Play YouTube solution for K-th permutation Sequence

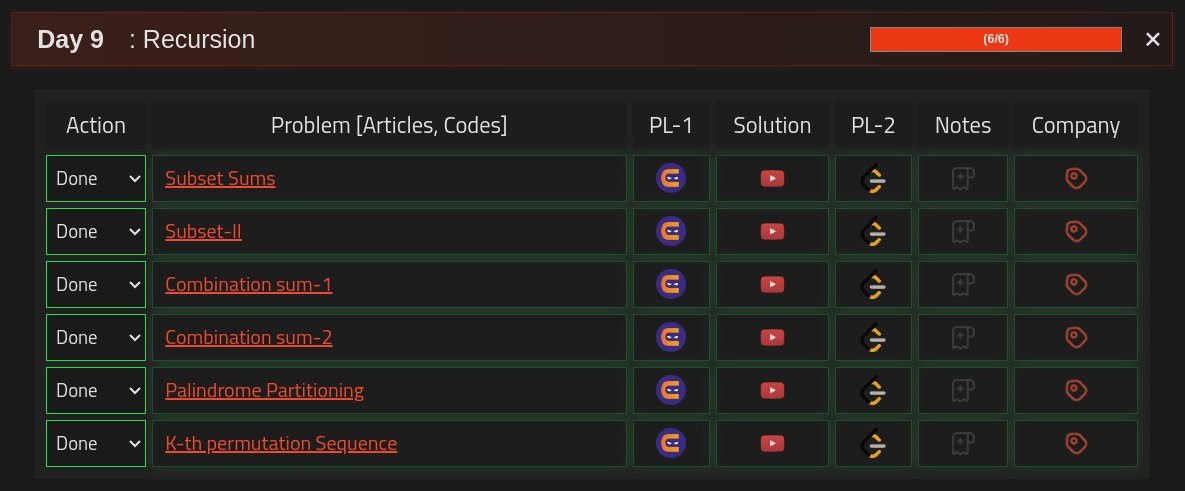[x=772, y=443]
